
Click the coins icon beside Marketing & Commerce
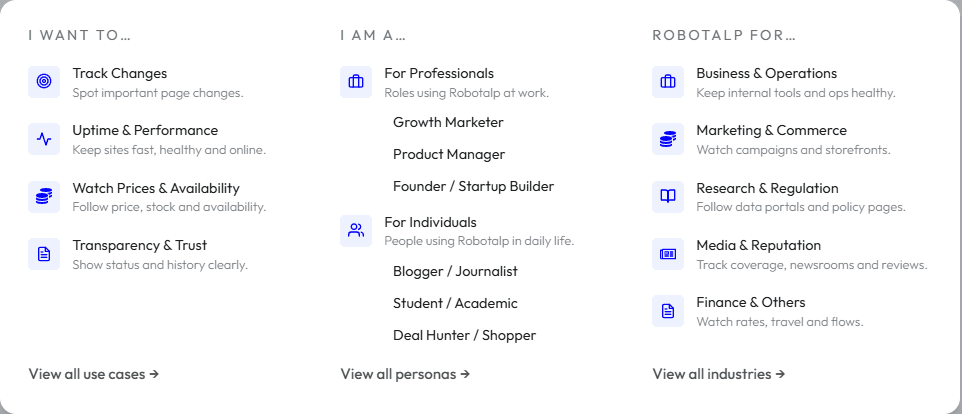[x=668, y=139]
